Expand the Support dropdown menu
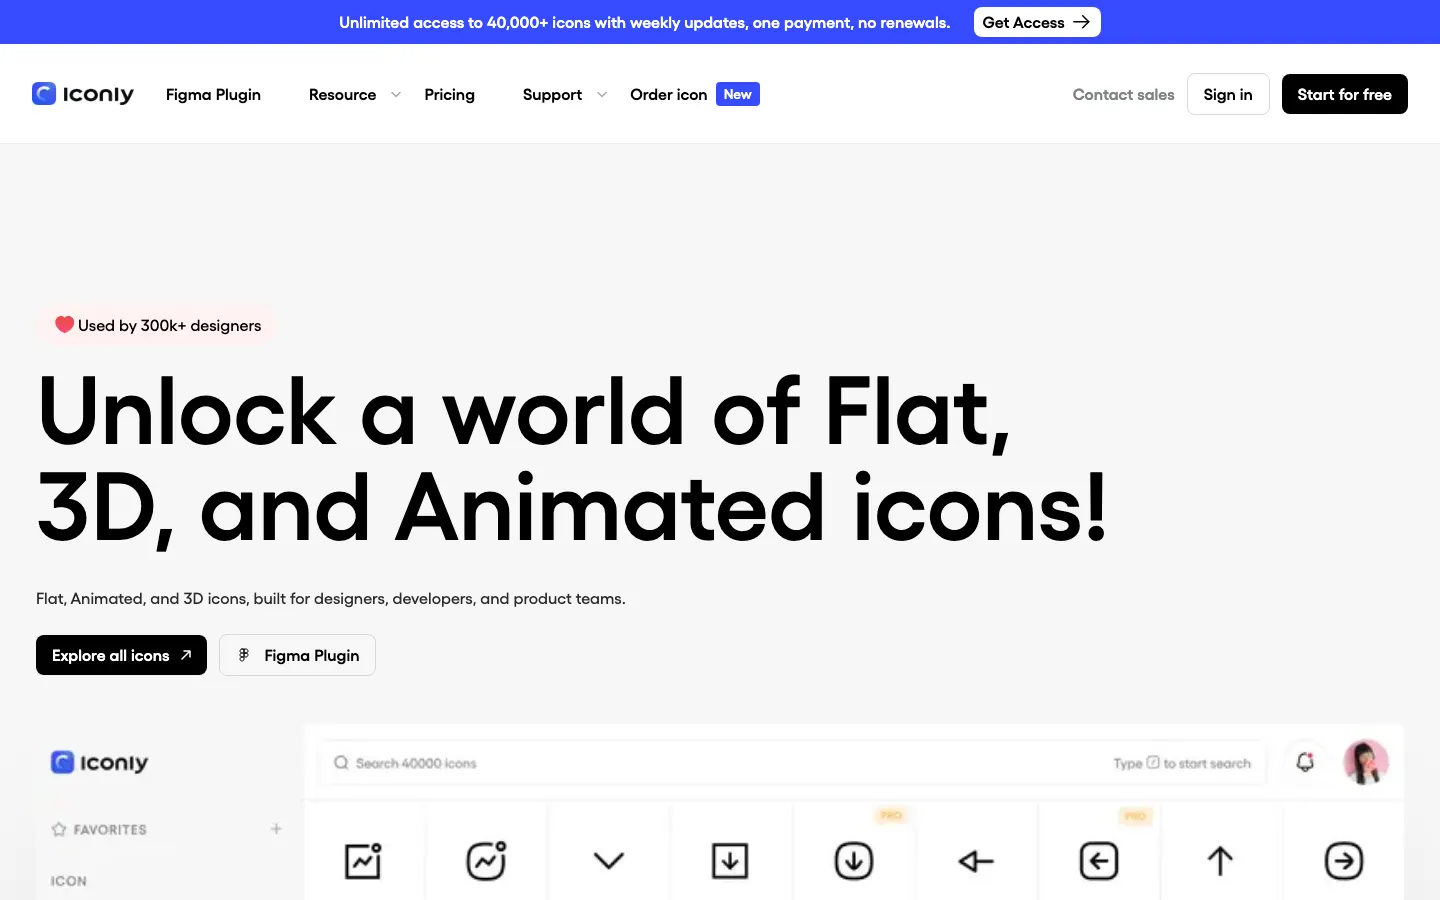The width and height of the screenshot is (1440, 900). point(564,94)
